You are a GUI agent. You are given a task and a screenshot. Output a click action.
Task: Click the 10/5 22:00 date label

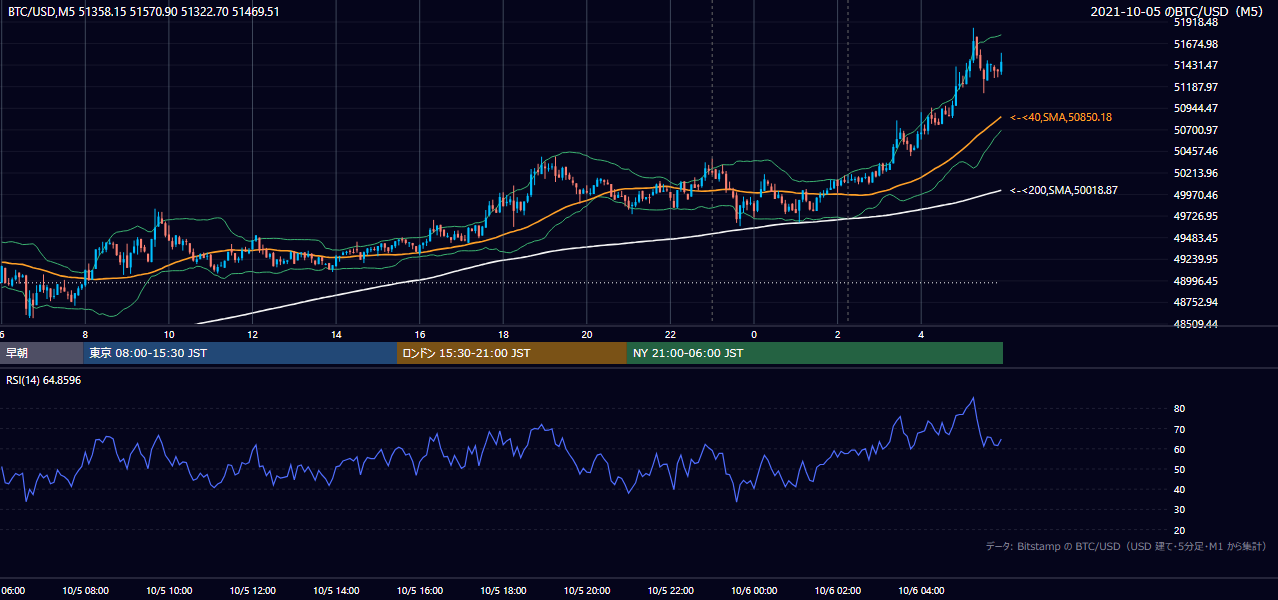click(670, 590)
